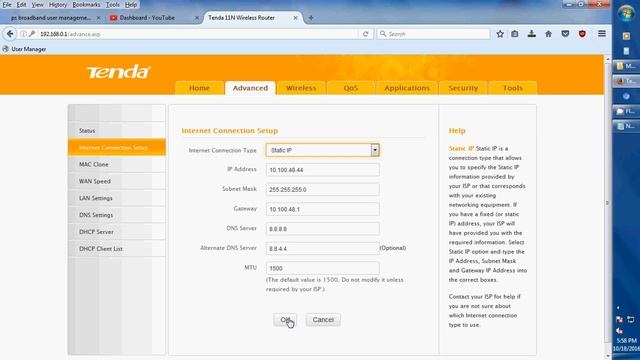
Task: Click the red shield extension icon
Action: pyautogui.click(x=582, y=34)
